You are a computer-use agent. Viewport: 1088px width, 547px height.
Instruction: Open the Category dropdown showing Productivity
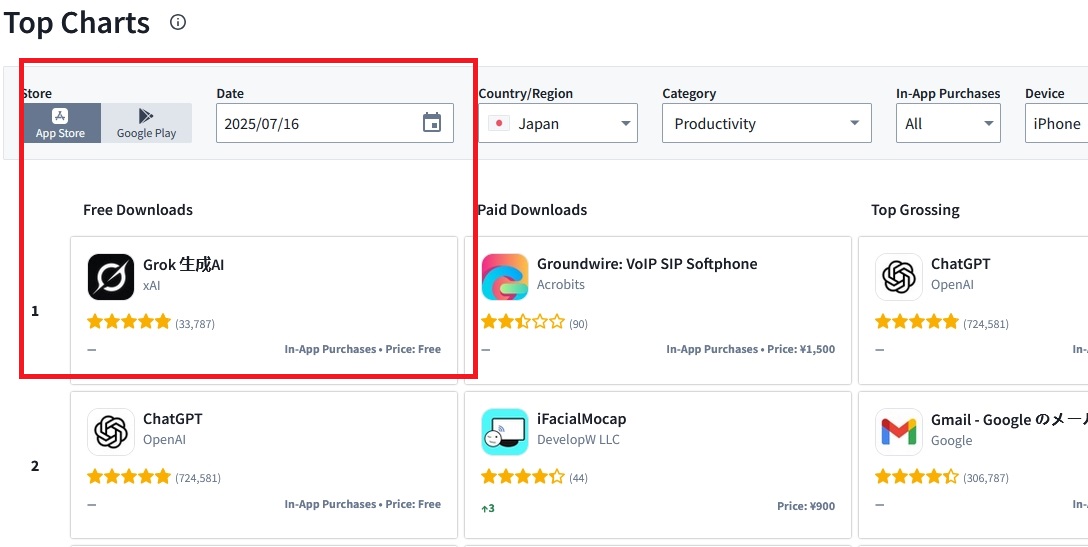pyautogui.click(x=767, y=124)
